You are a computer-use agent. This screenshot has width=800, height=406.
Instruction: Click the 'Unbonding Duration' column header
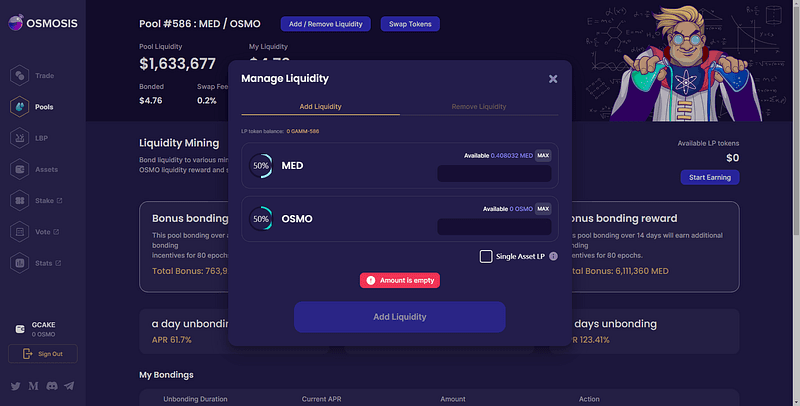[x=195, y=399]
